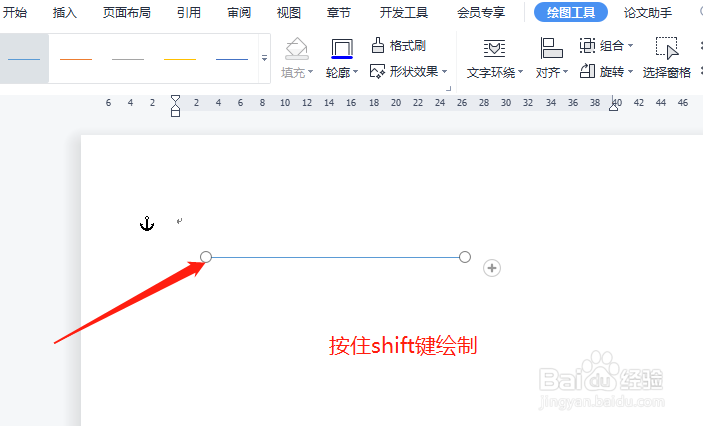The width and height of the screenshot is (703, 426).
Task: Click the 旋转 rotate icon
Action: coord(587,71)
